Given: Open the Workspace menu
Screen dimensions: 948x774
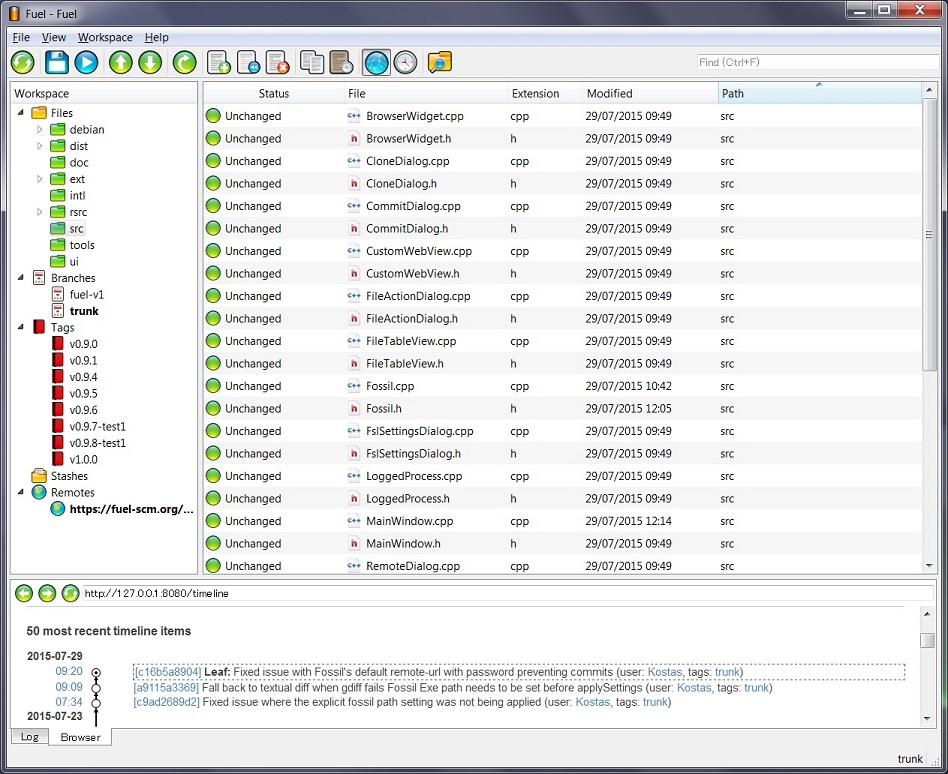Looking at the screenshot, I should pyautogui.click(x=105, y=37).
